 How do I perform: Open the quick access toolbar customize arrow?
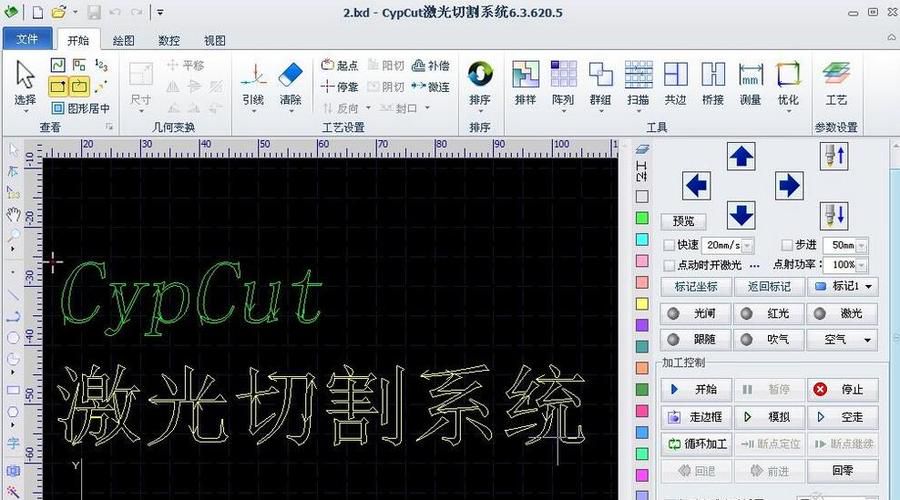pos(160,12)
